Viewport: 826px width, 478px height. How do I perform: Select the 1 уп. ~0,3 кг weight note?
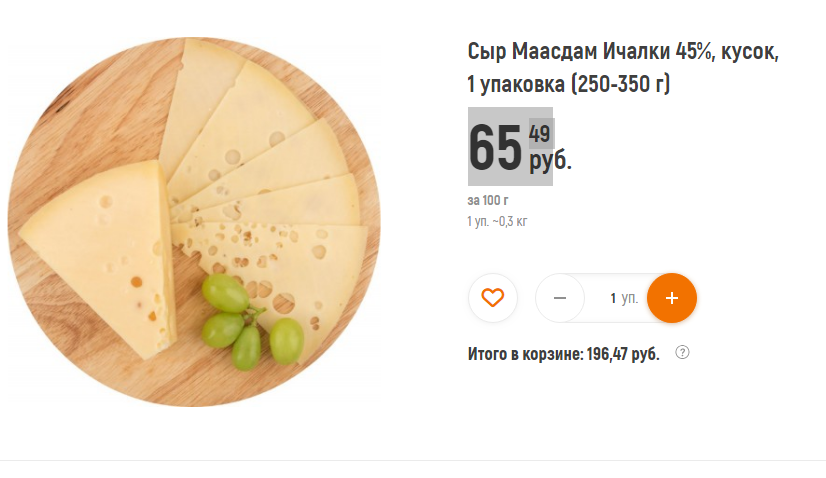point(497,221)
